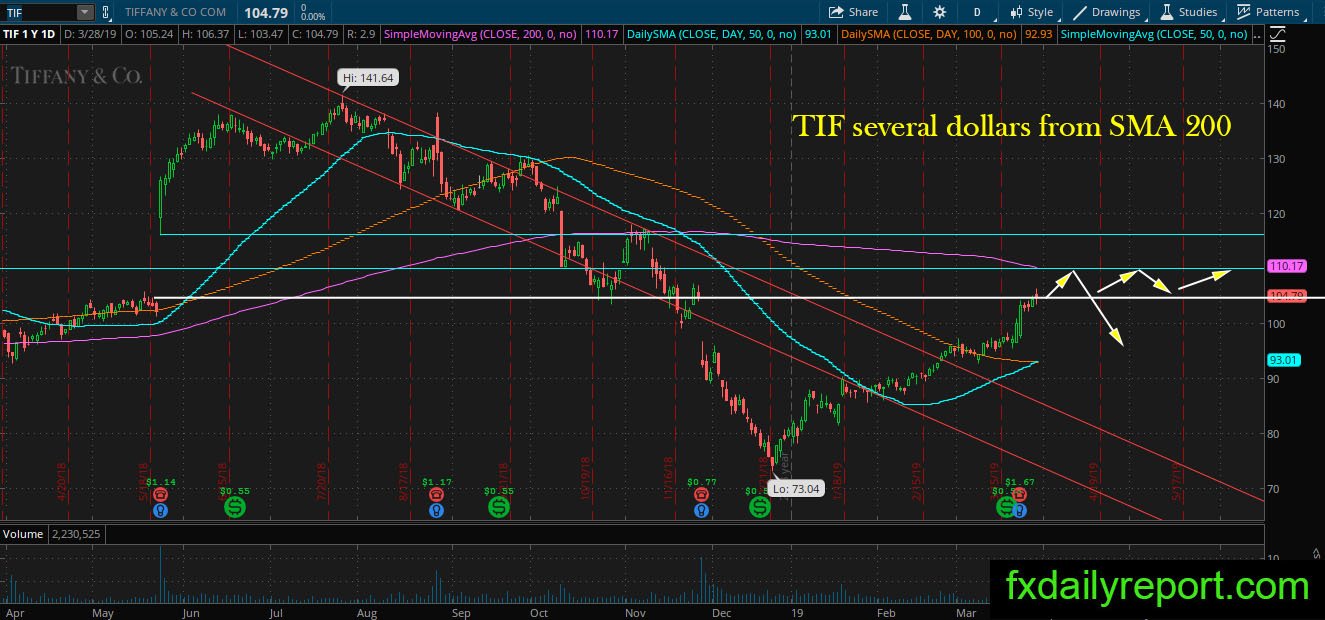Click the TIF symbol input field
Screen dimensions: 1325x620
tap(38, 12)
